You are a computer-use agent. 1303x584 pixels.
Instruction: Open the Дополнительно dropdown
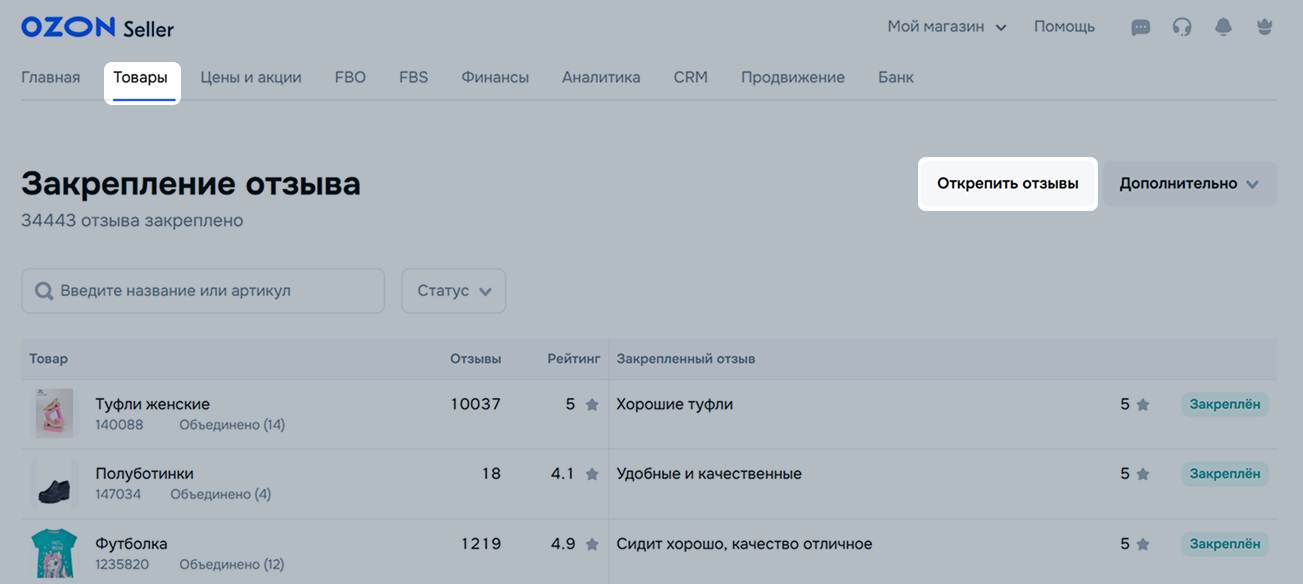pos(1189,184)
